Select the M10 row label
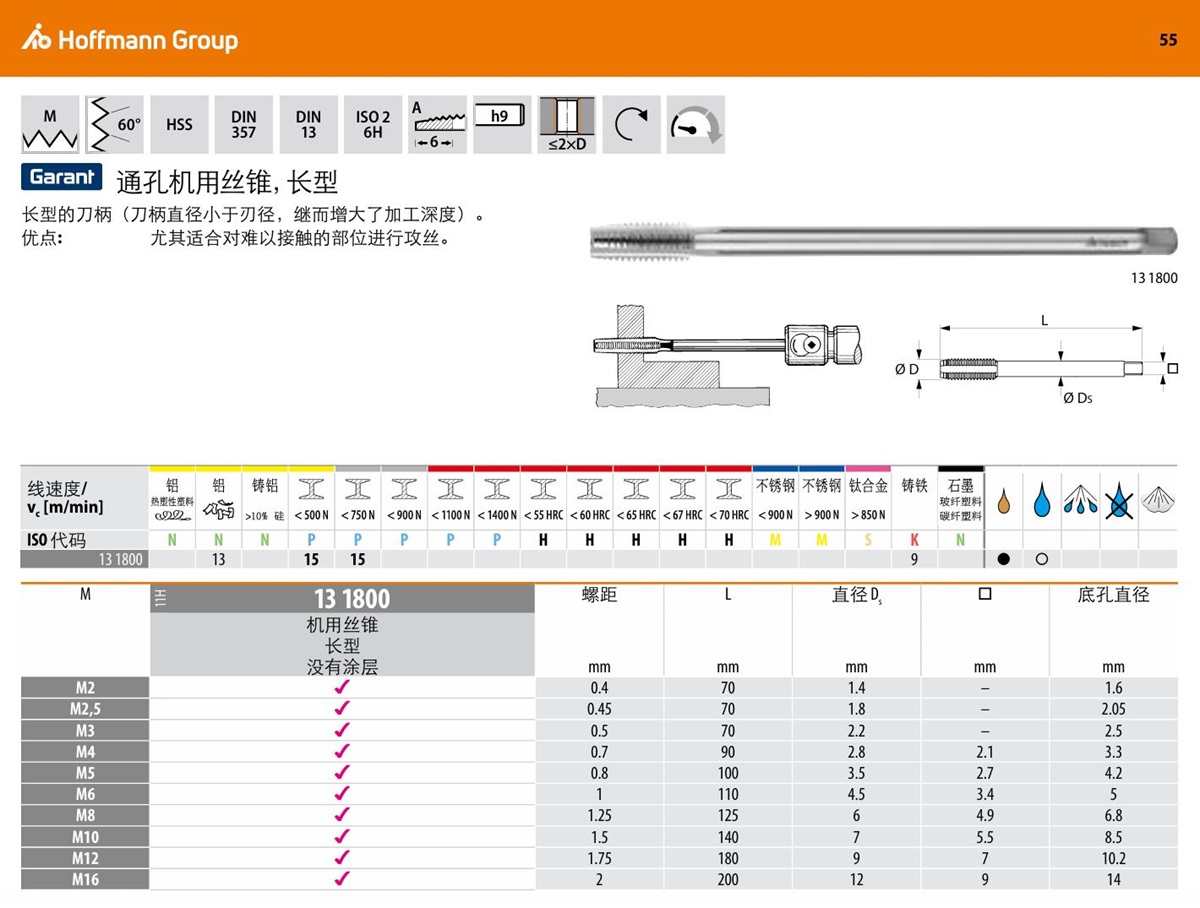This screenshot has width=1200, height=908. coord(85,837)
